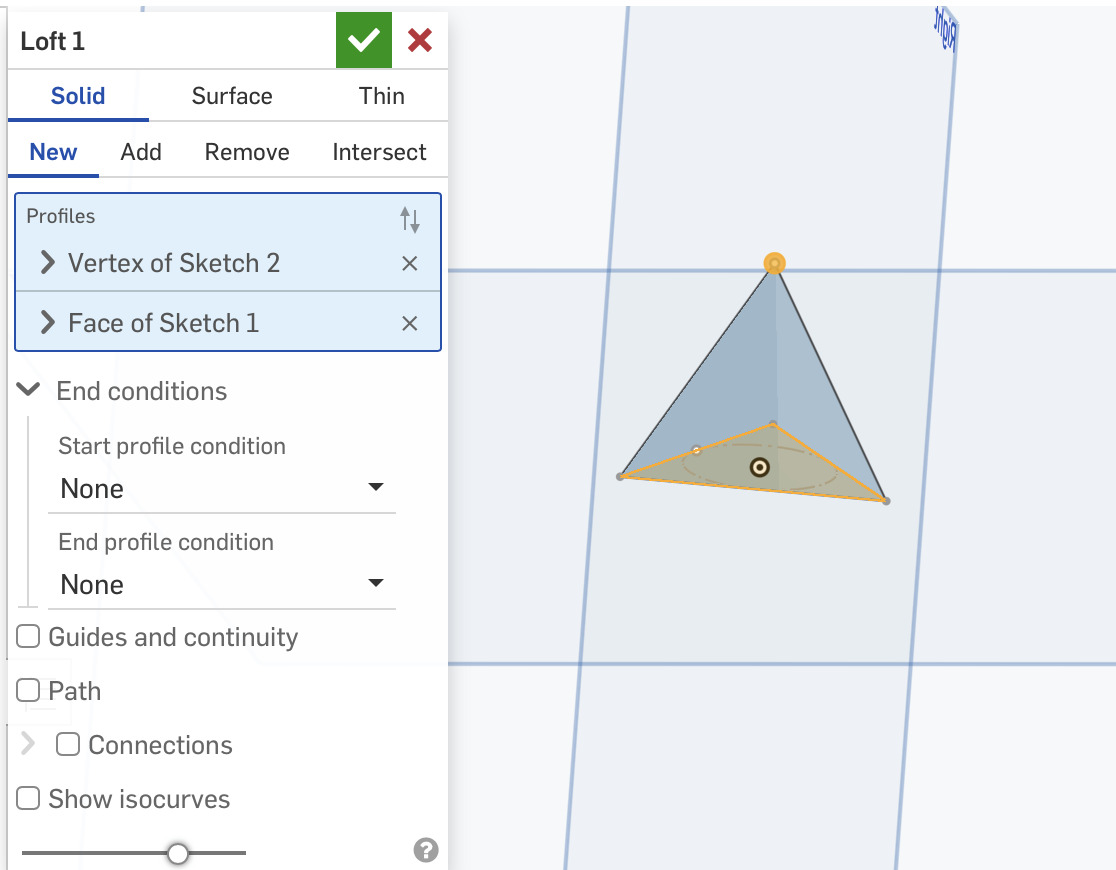Switch to the Surface tab

232,96
